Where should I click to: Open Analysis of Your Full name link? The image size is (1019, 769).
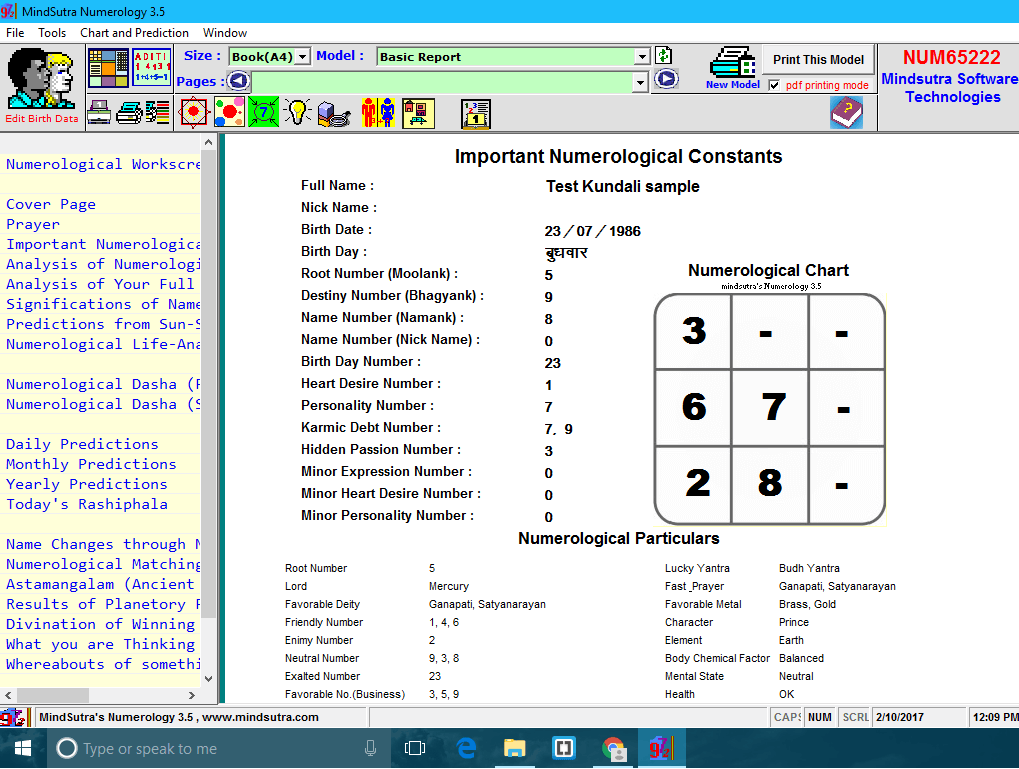[100, 284]
